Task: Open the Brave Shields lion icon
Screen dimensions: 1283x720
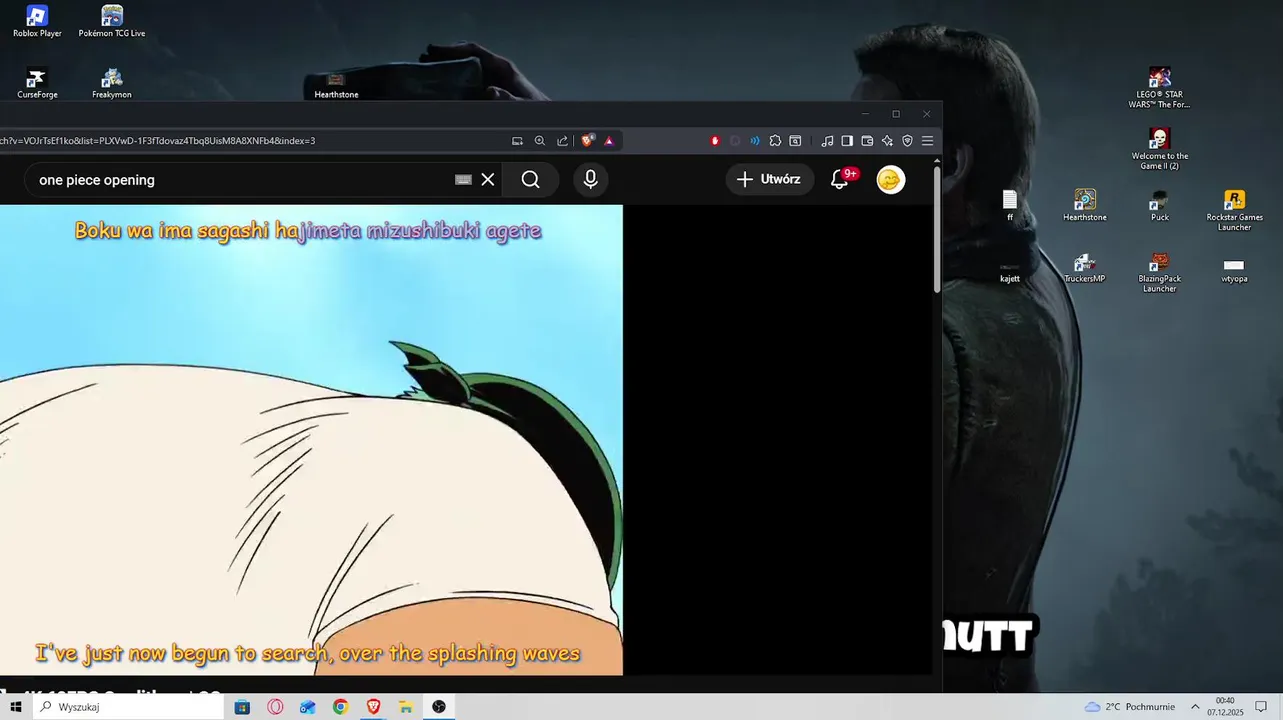Action: [588, 141]
